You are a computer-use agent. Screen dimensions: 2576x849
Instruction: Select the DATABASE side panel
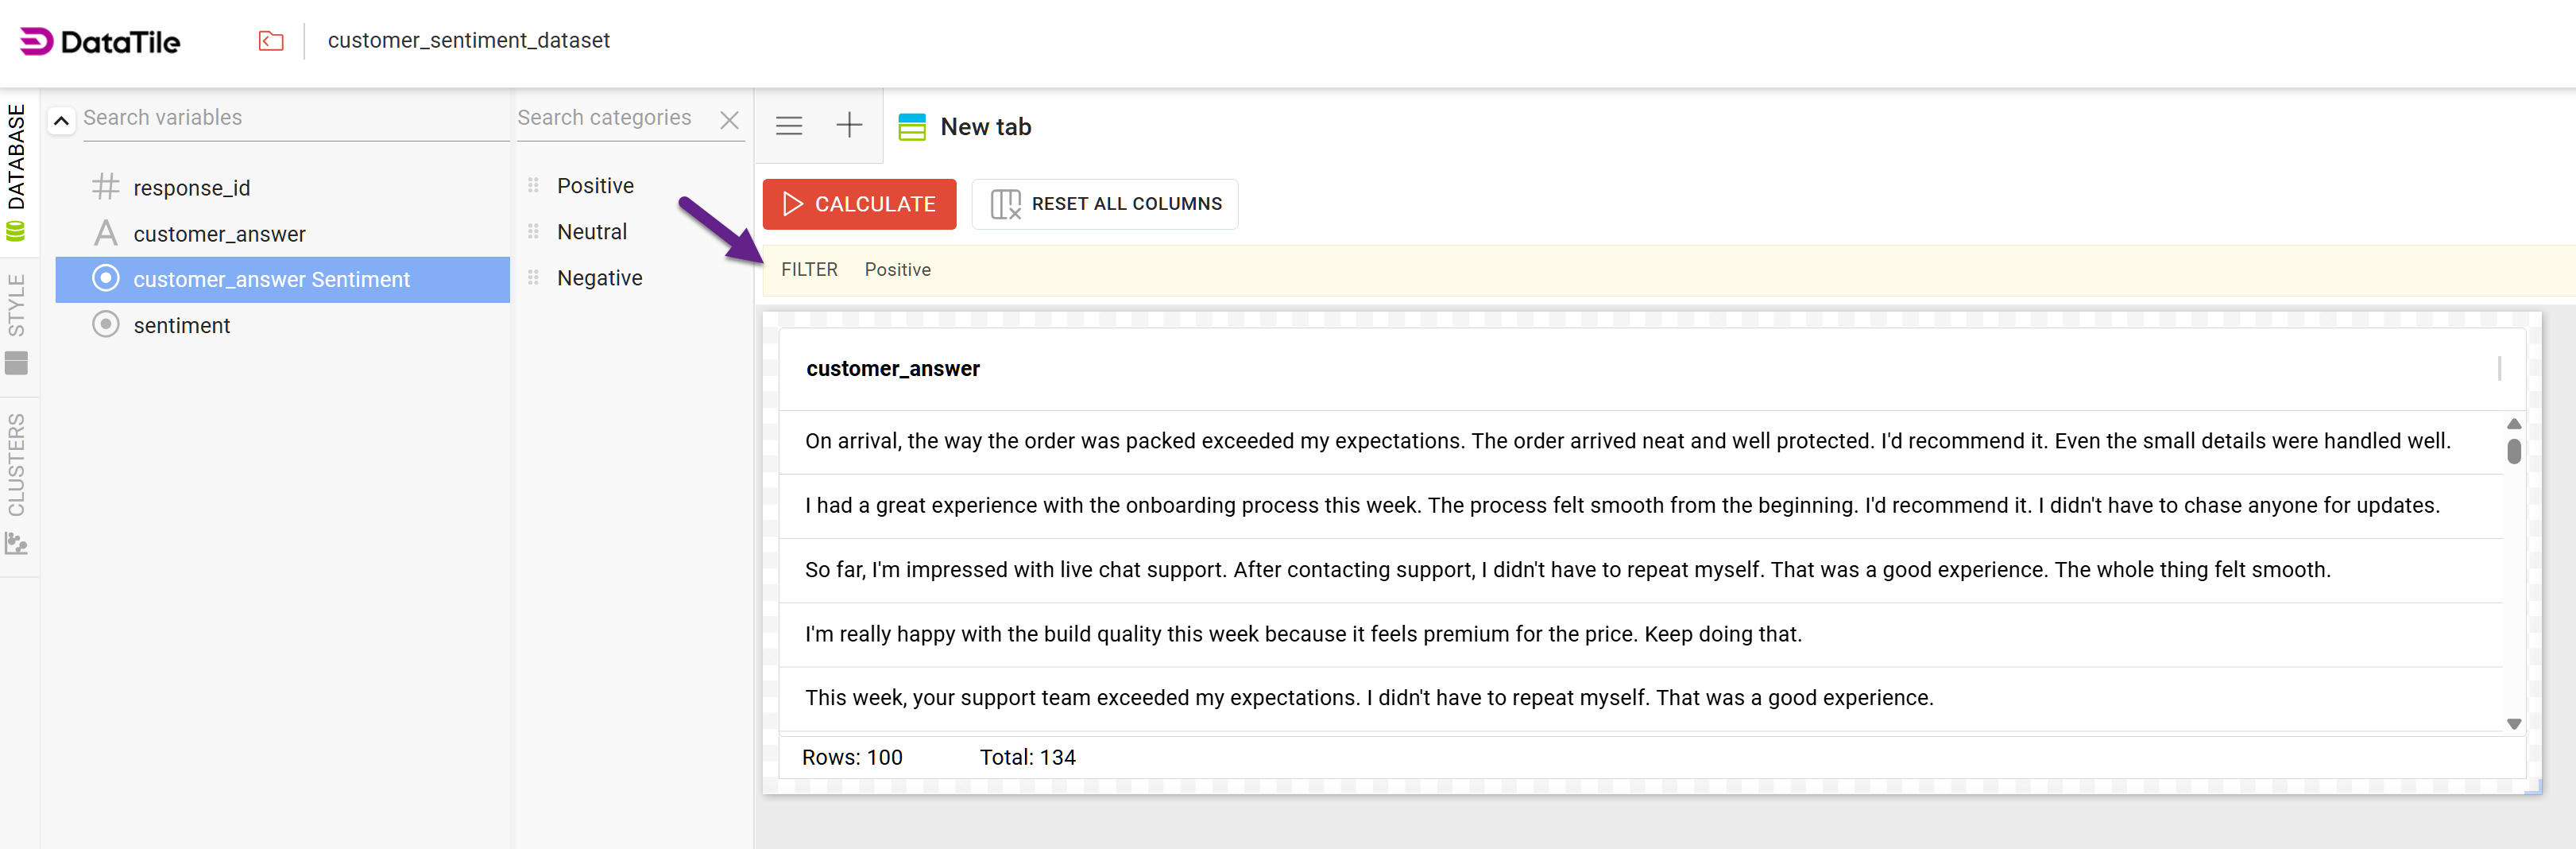17,172
